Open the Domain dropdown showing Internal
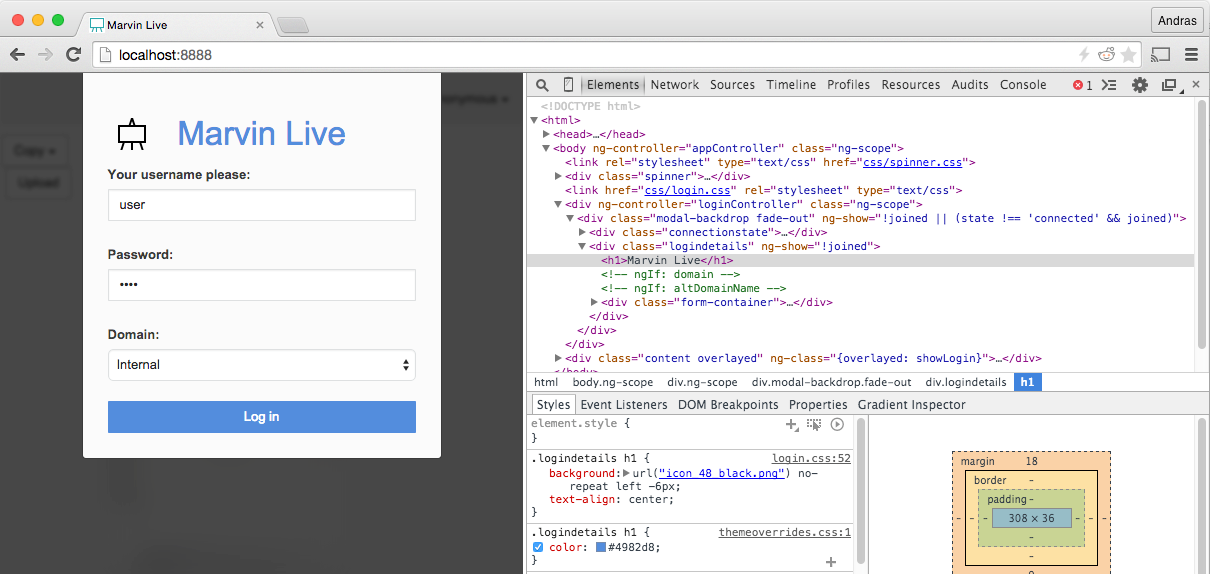Screen dimensions: 1210x574 (261, 365)
